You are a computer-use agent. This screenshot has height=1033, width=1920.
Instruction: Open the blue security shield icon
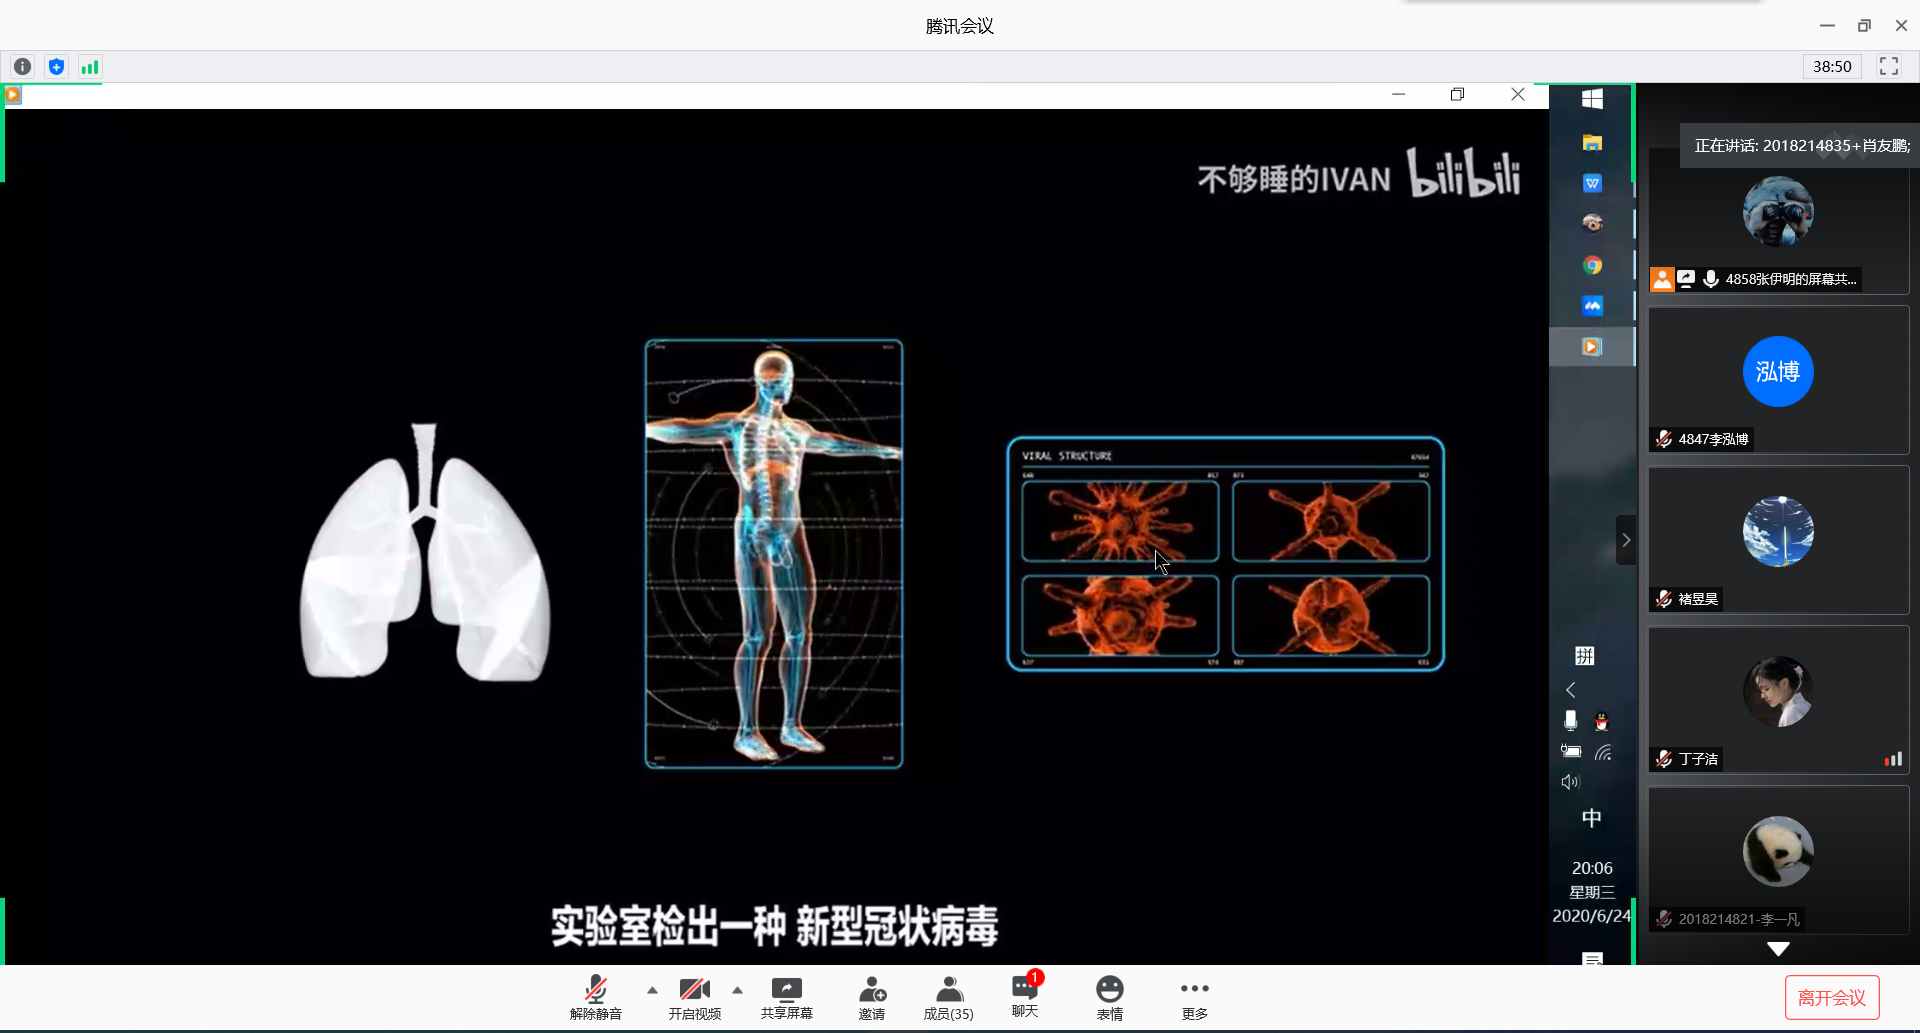[x=56, y=67]
